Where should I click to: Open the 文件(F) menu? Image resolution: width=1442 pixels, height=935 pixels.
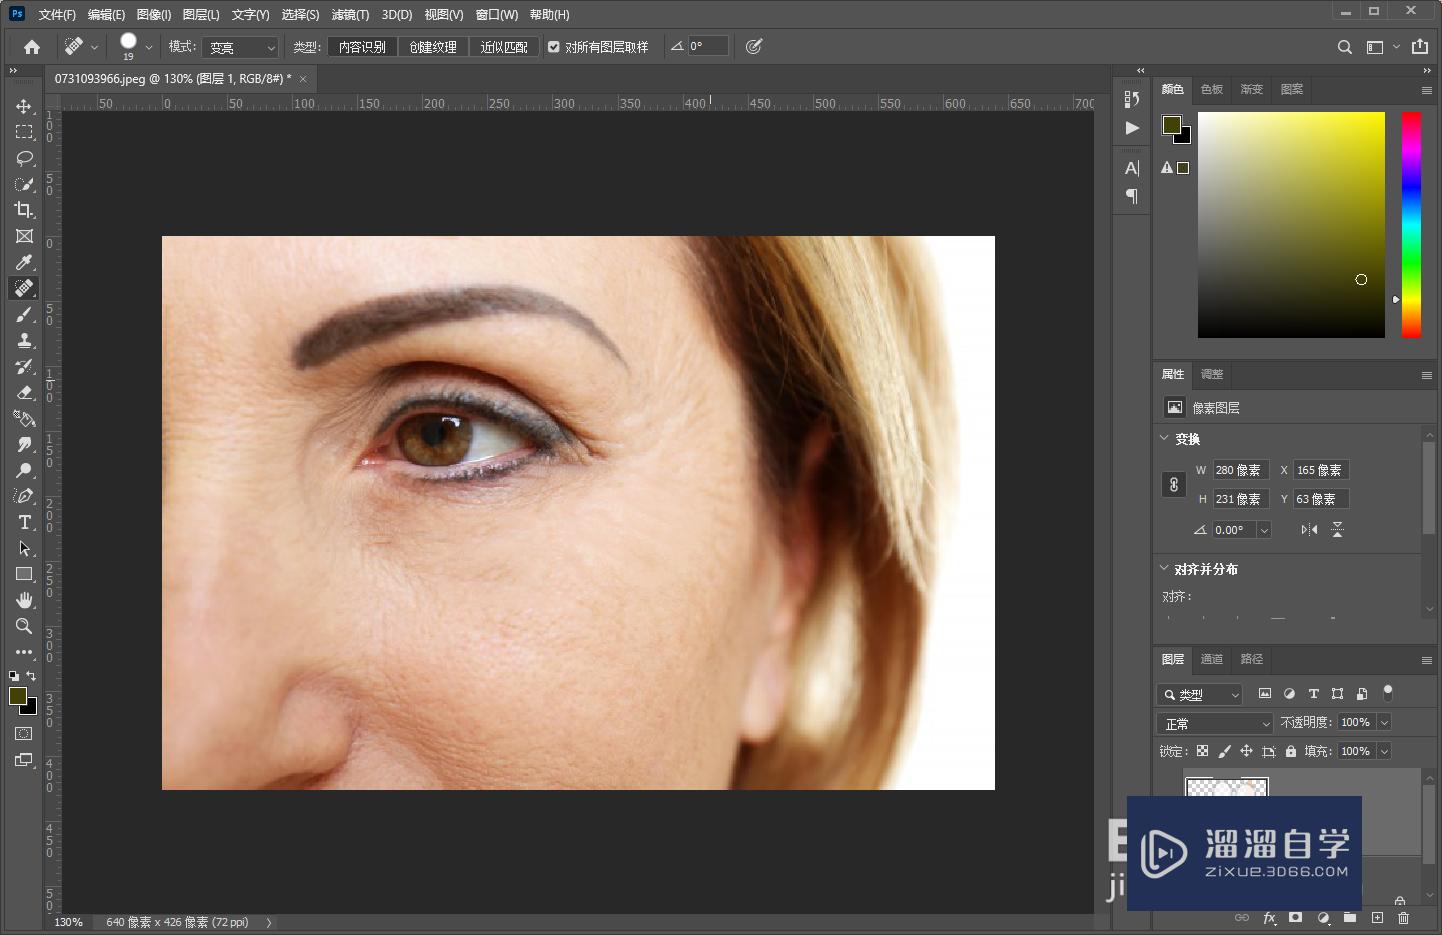(x=57, y=15)
